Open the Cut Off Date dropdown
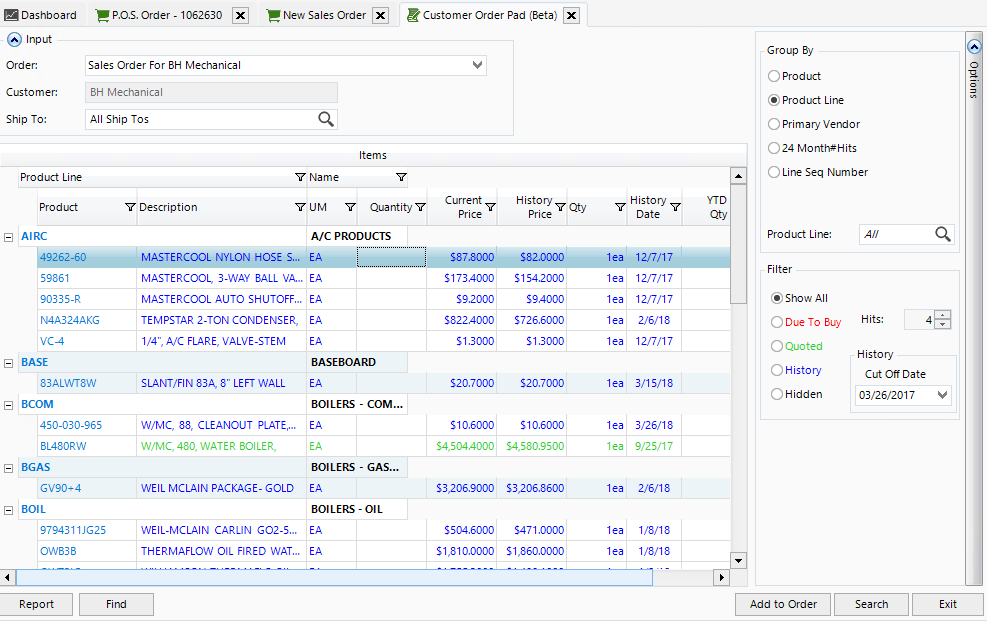 click(943, 395)
